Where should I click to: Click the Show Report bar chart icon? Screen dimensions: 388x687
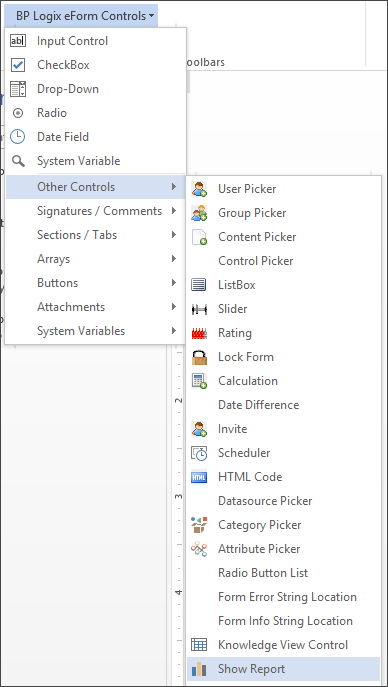pos(199,669)
